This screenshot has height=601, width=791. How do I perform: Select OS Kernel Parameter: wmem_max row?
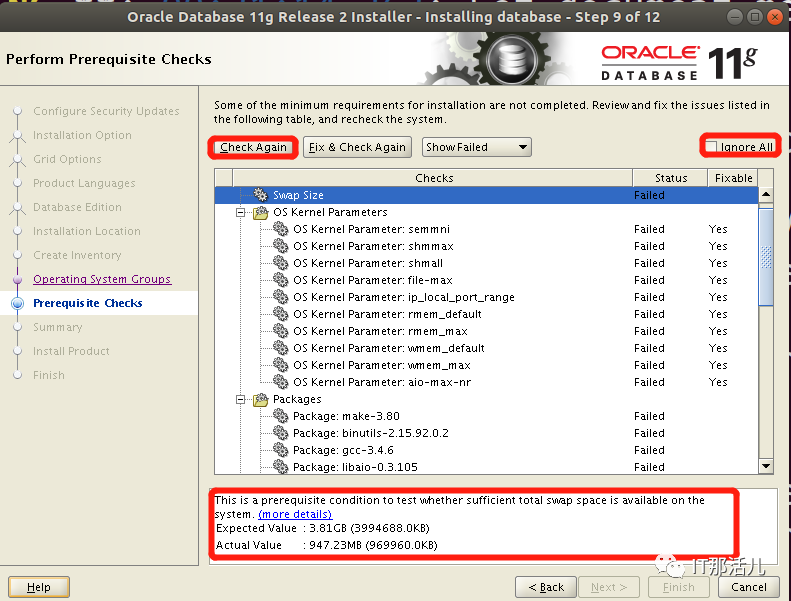[x=486, y=365]
